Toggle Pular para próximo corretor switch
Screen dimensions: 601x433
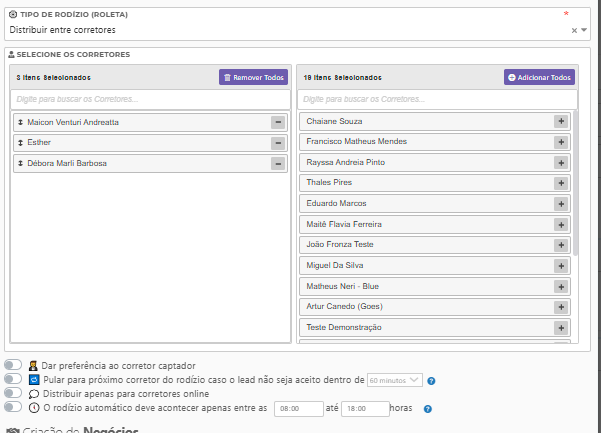coord(13,380)
